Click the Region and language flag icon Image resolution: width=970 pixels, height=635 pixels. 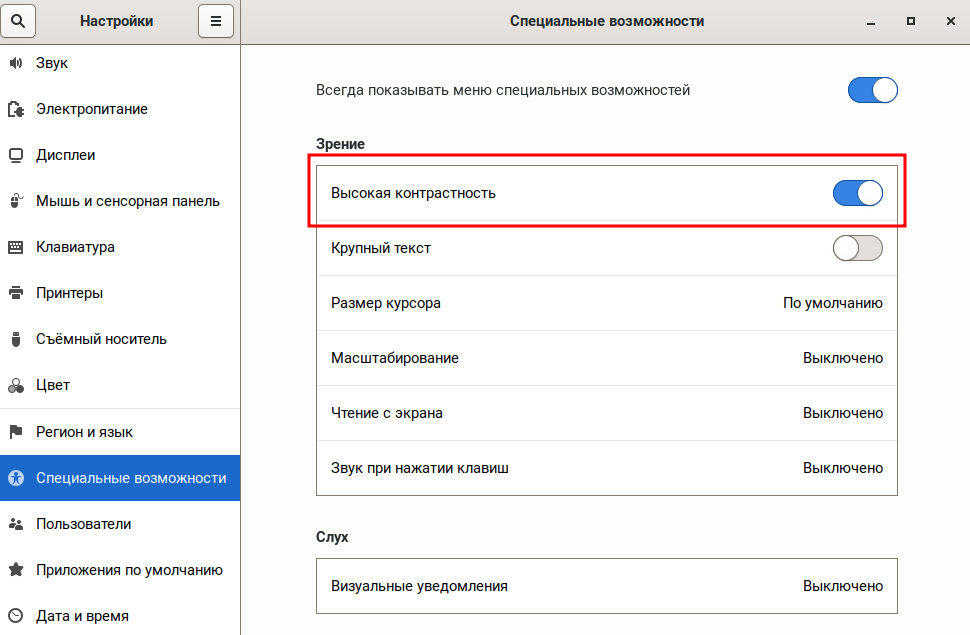coord(15,432)
